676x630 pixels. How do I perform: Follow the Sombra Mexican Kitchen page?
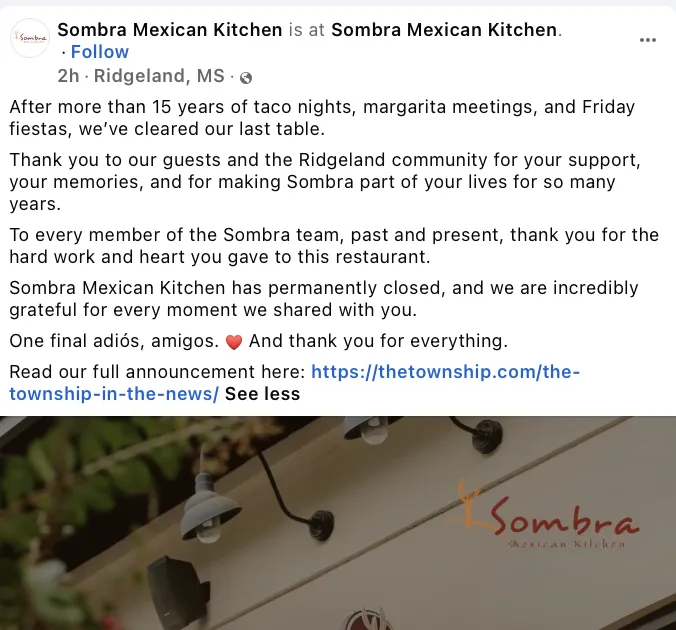pos(100,52)
